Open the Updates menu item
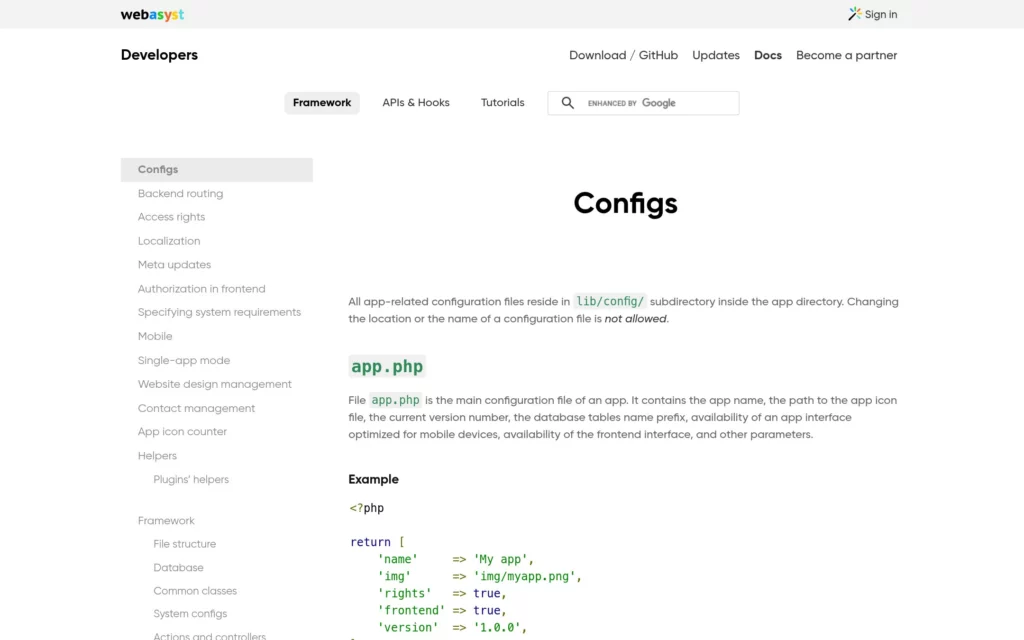The height and width of the screenshot is (640, 1024). tap(716, 56)
